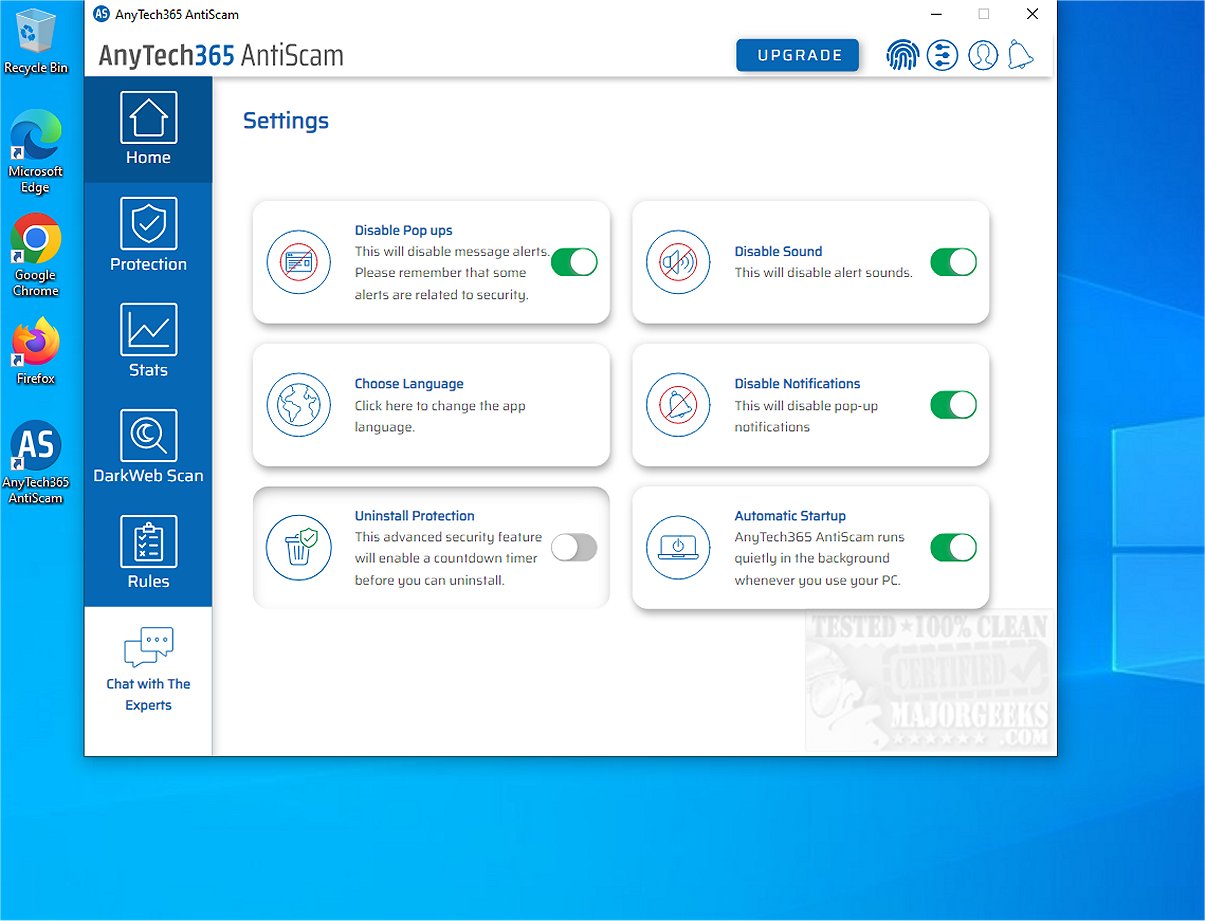Open the Rules sidebar tab

148,553
